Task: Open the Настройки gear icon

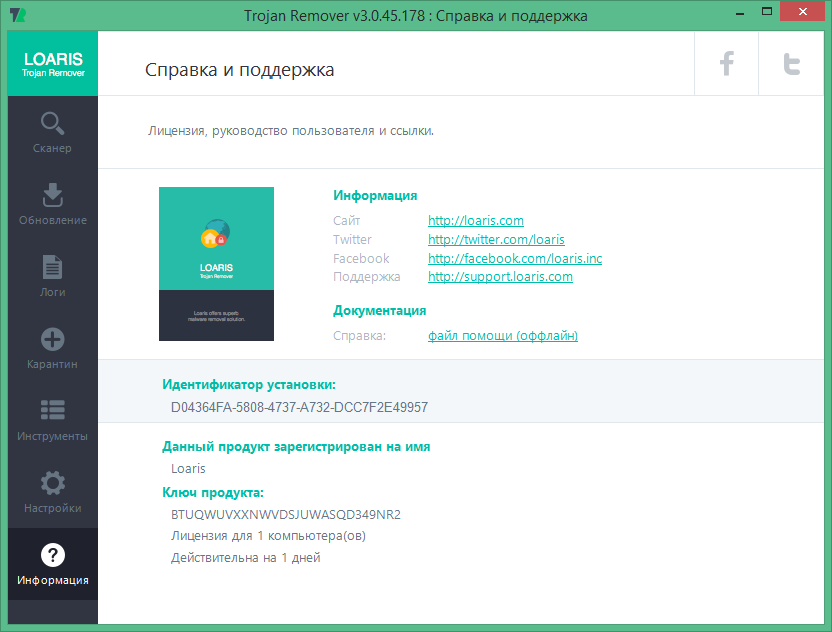Action: [x=53, y=483]
